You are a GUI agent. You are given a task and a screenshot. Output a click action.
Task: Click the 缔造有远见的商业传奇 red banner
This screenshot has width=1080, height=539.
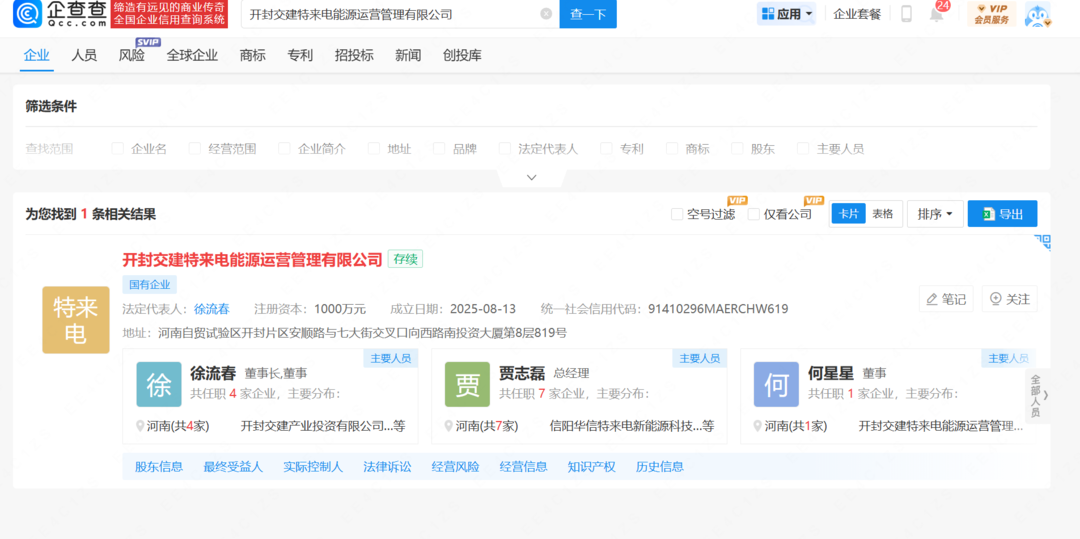[169, 14]
